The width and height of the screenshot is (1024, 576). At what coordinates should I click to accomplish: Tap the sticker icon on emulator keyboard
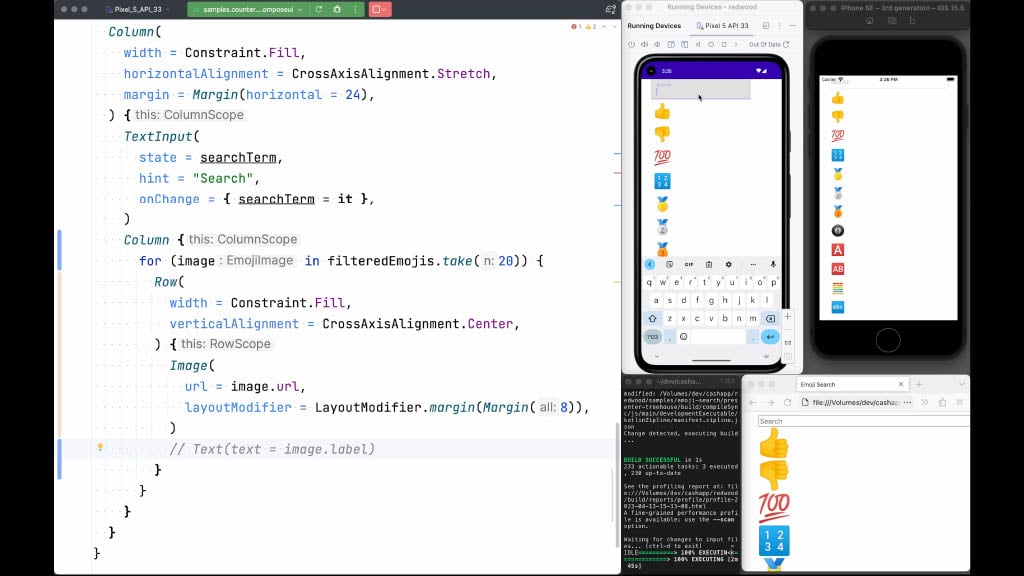pyautogui.click(x=669, y=264)
